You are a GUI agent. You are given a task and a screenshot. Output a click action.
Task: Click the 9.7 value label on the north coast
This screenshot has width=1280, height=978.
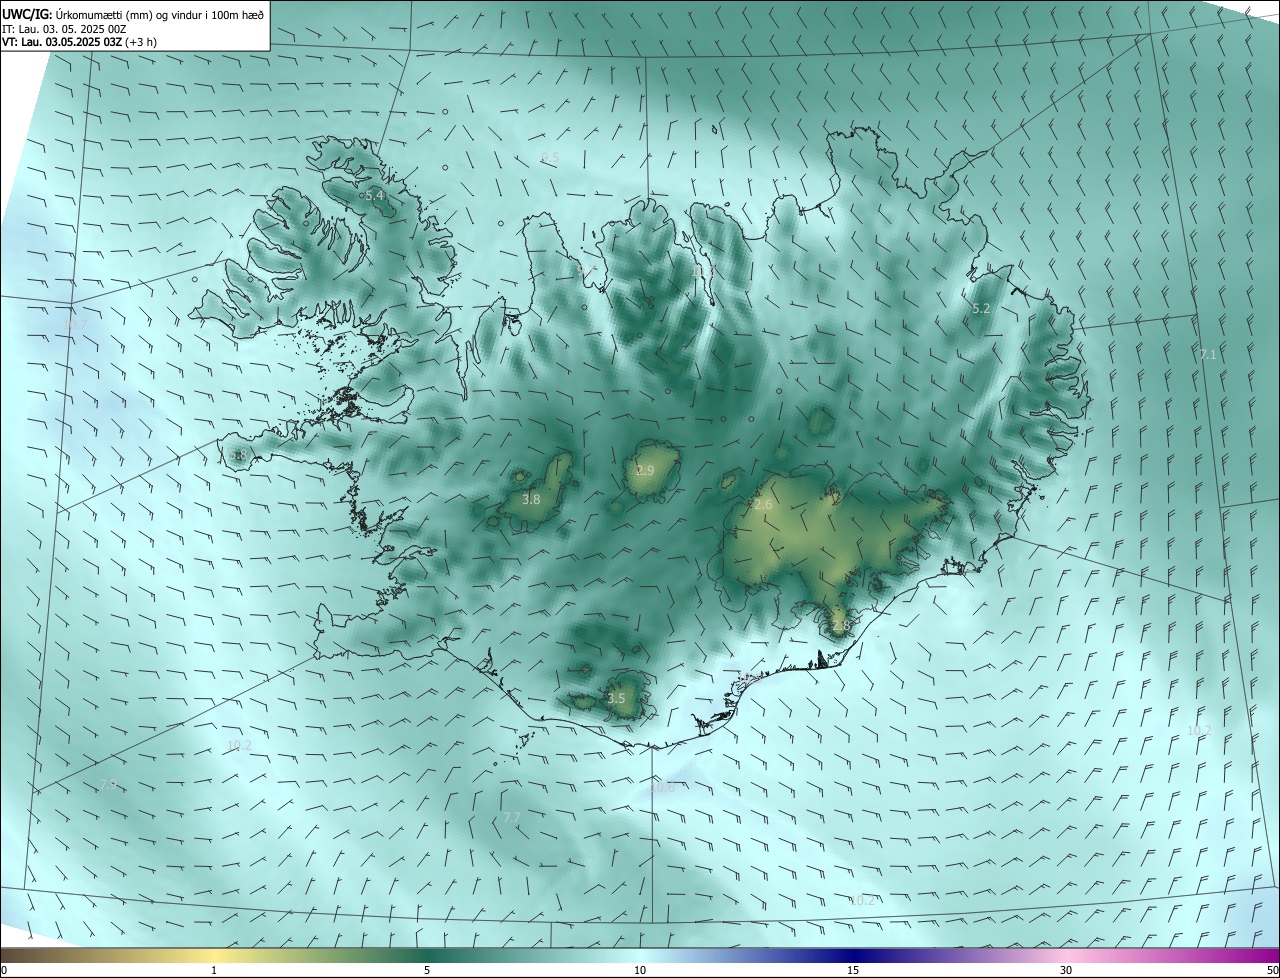(587, 269)
